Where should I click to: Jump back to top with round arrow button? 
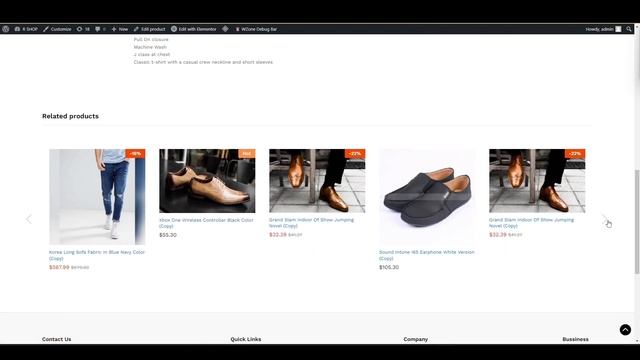tap(625, 330)
